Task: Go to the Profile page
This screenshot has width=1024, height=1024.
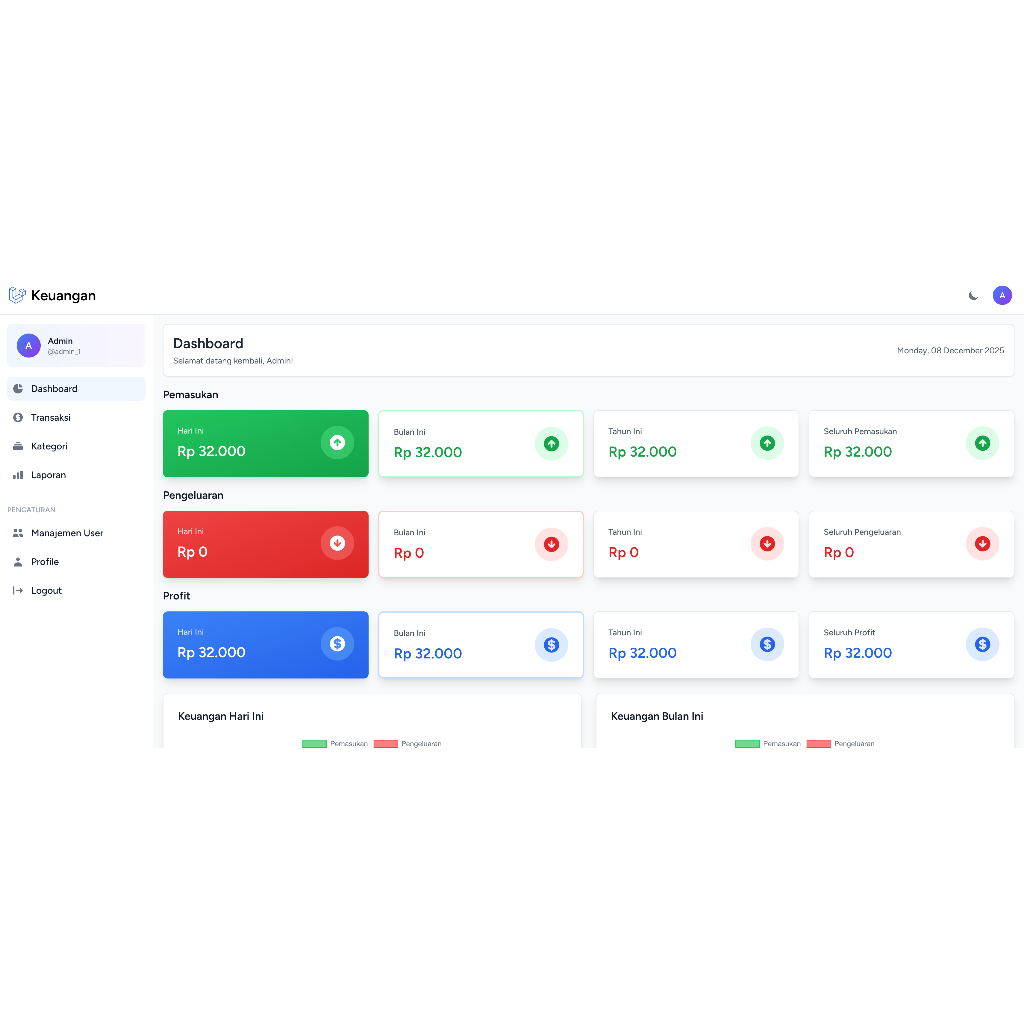Action: coord(76,562)
